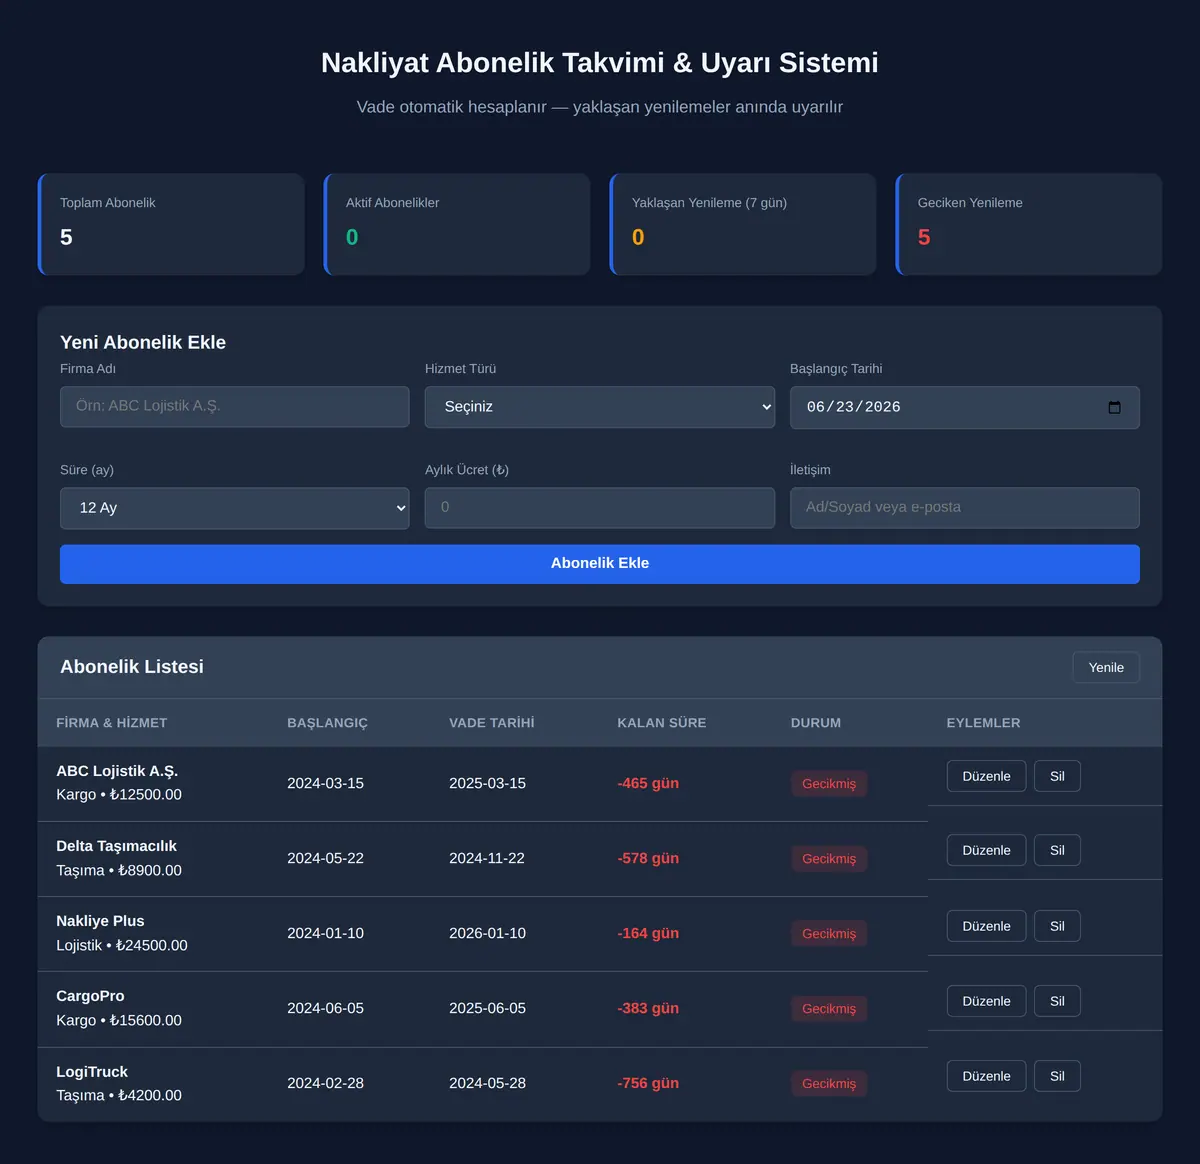This screenshot has height=1164, width=1200.
Task: Delete the ABC Lojistik A.Ş. subscription
Action: pyautogui.click(x=1057, y=776)
